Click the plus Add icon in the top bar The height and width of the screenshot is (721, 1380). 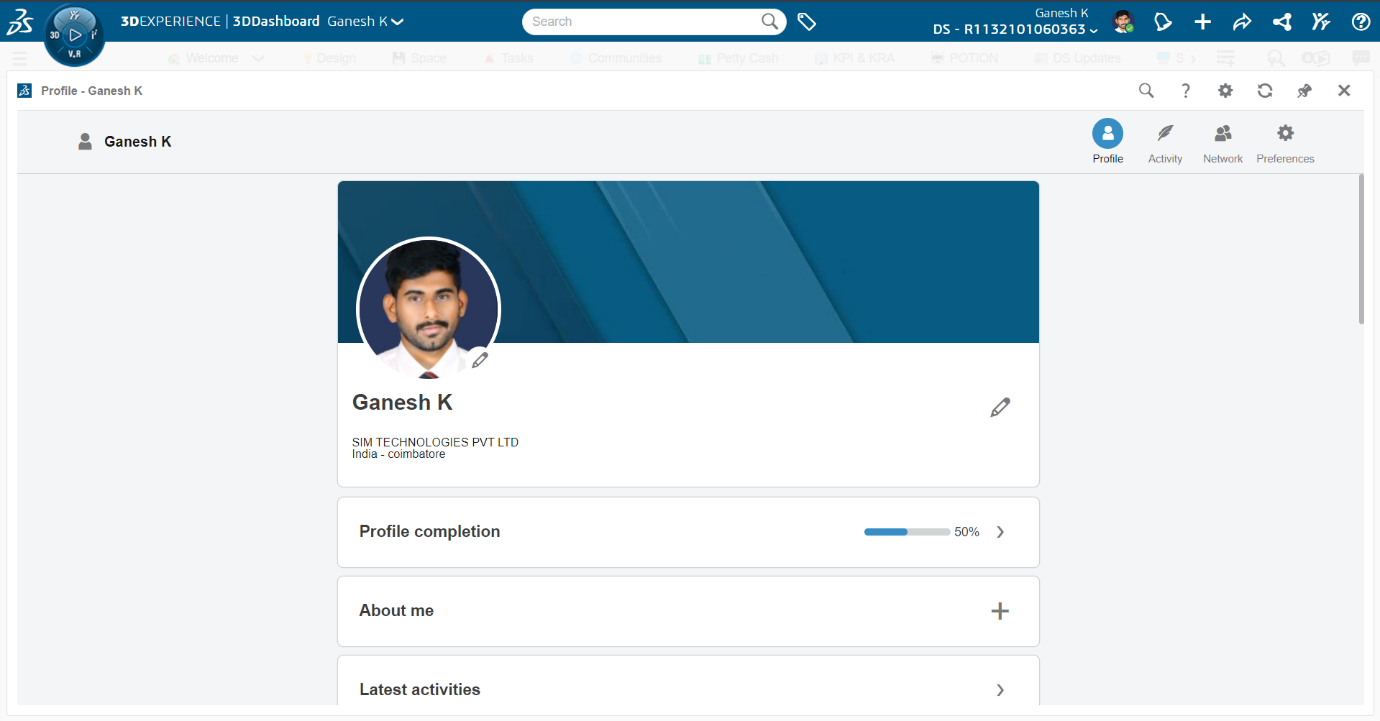[1203, 22]
